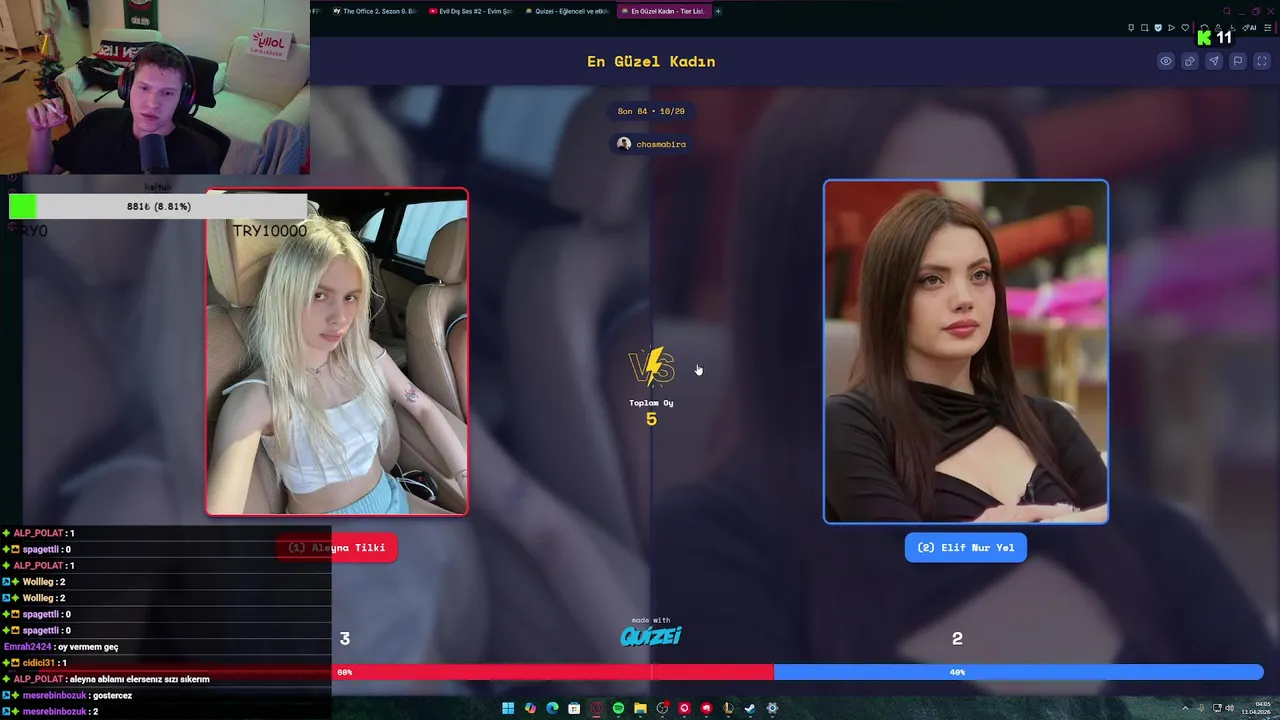1280x720 pixels.
Task: Open the Windows Start menu
Action: coord(508,708)
